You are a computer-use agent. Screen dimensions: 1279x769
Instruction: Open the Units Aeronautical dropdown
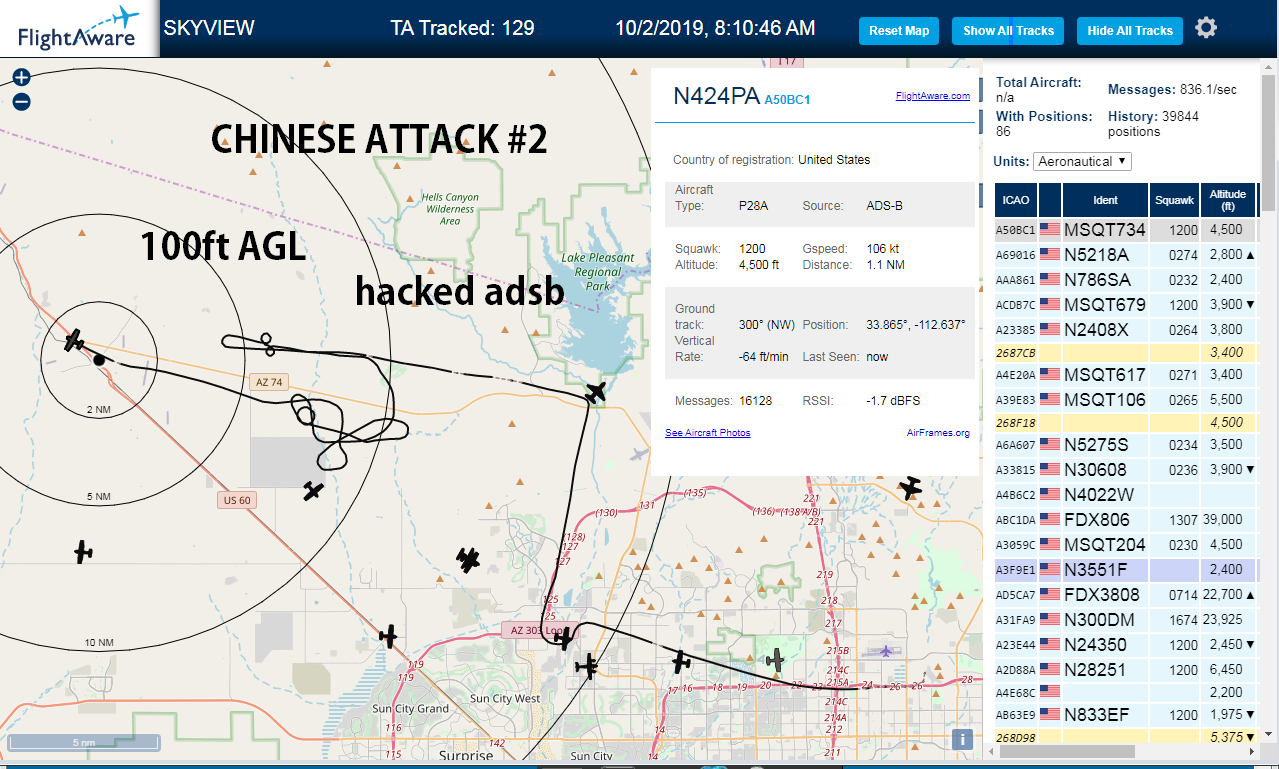pos(1084,161)
